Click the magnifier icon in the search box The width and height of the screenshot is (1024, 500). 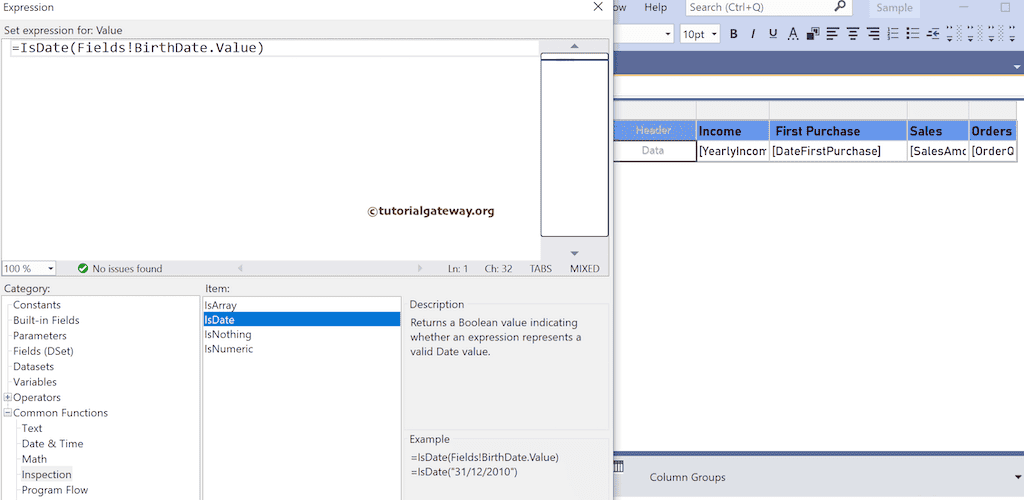(x=840, y=7)
